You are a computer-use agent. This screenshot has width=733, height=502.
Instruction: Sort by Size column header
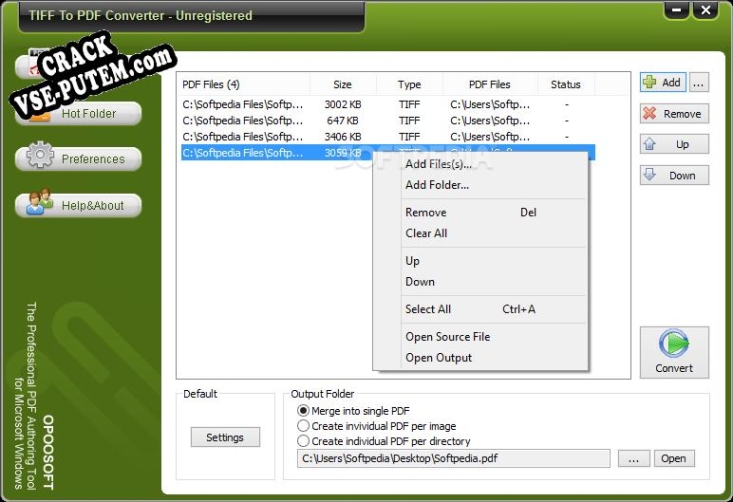pos(343,85)
